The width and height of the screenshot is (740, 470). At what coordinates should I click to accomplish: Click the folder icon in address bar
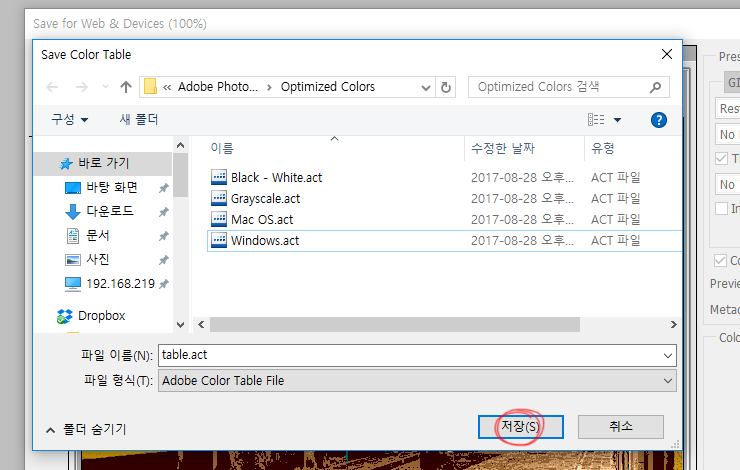point(151,87)
